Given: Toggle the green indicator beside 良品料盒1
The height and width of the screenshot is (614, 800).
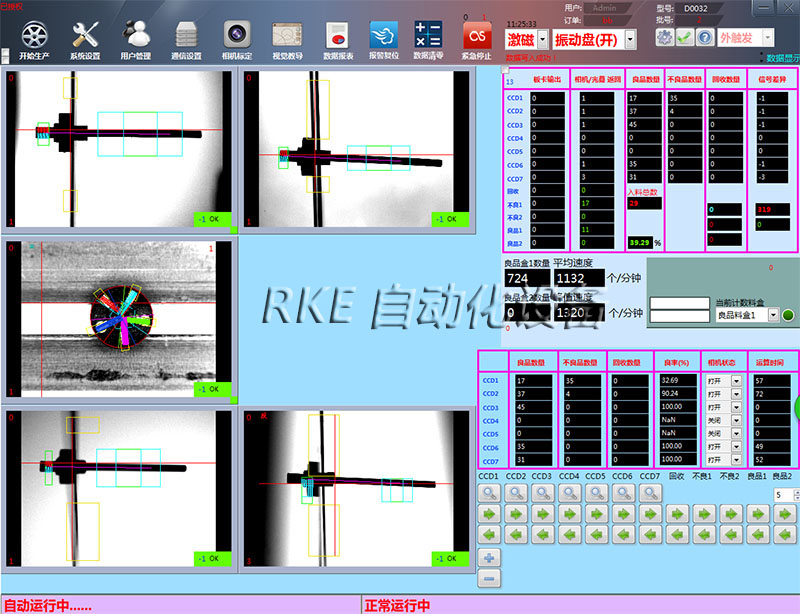Looking at the screenshot, I should click(x=788, y=315).
